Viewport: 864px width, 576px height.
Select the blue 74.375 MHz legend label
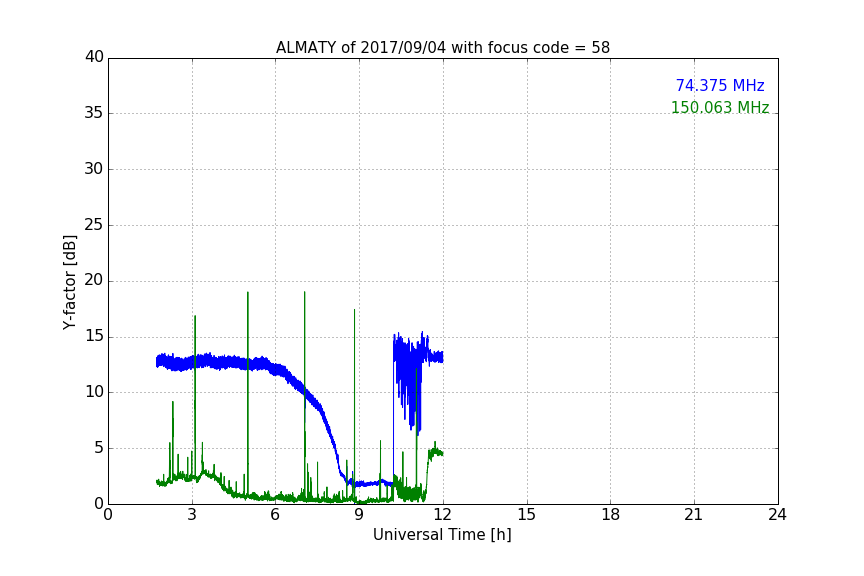720,85
